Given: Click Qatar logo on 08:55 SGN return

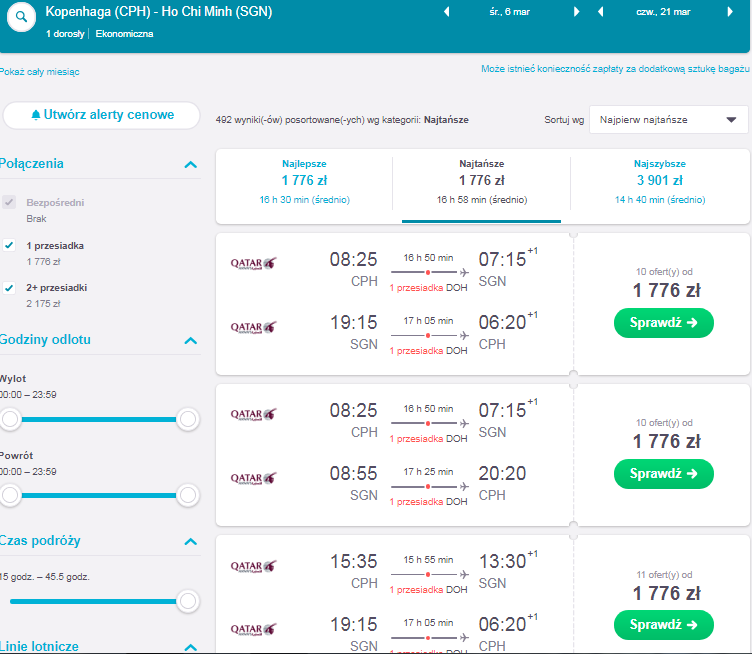Looking at the screenshot, I should [x=253, y=478].
